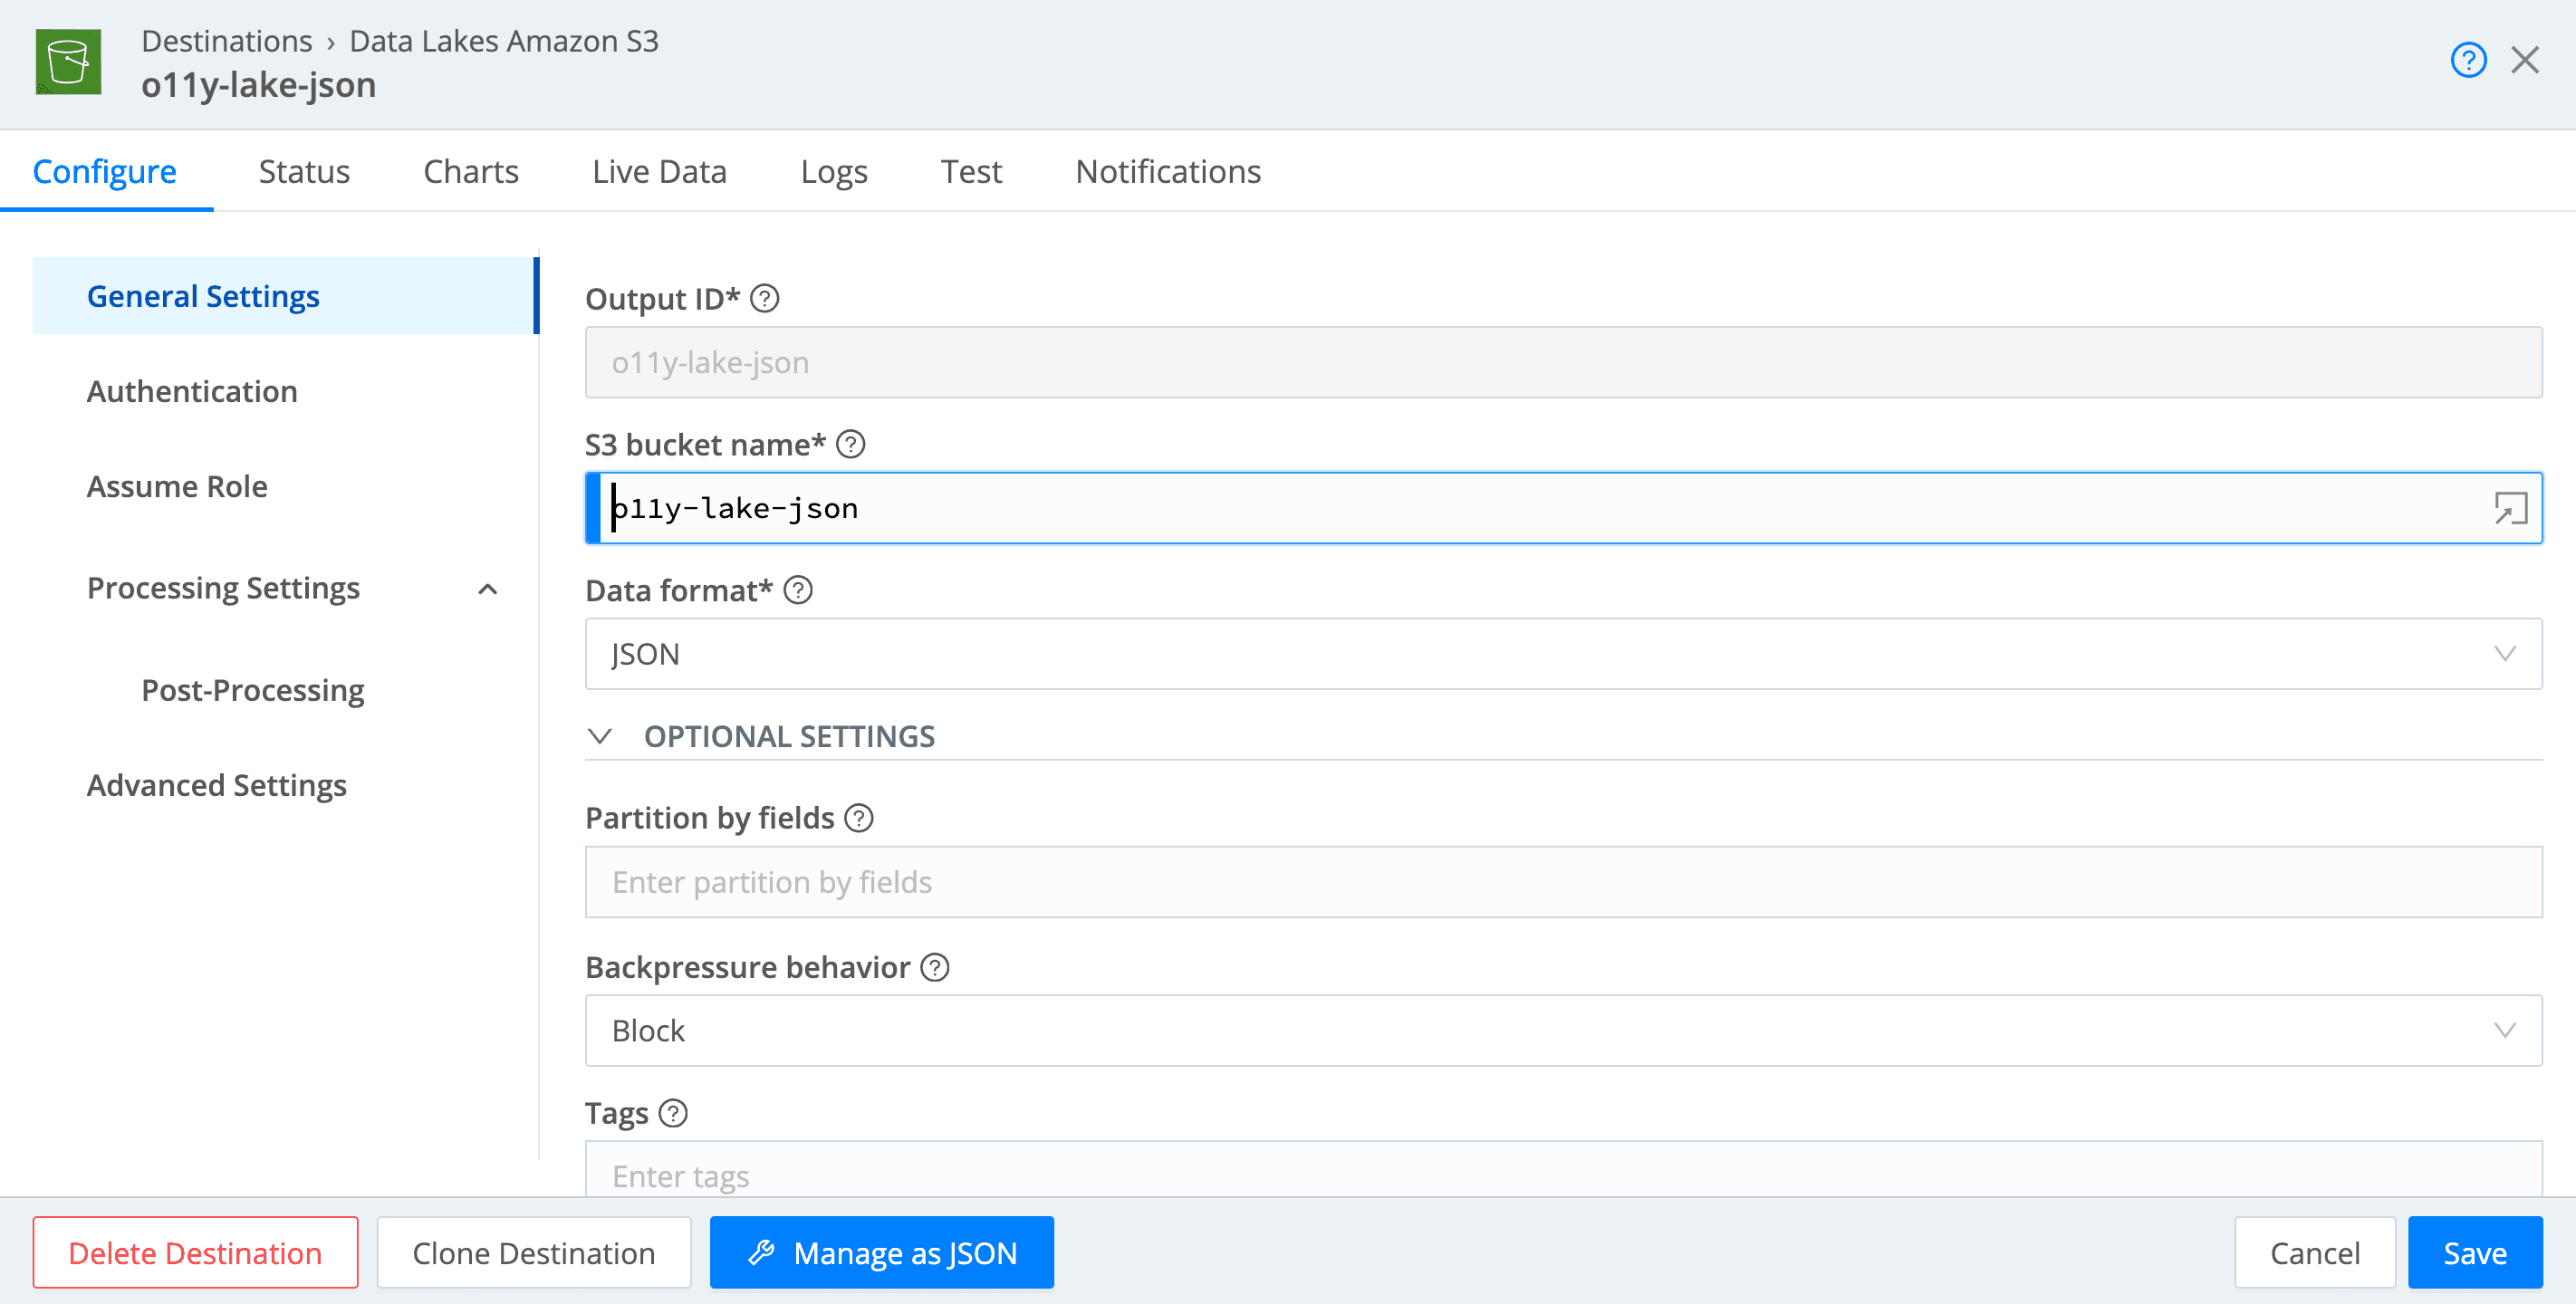This screenshot has width=2576, height=1304.
Task: Click Destinations breadcrumb link
Action: click(226, 41)
